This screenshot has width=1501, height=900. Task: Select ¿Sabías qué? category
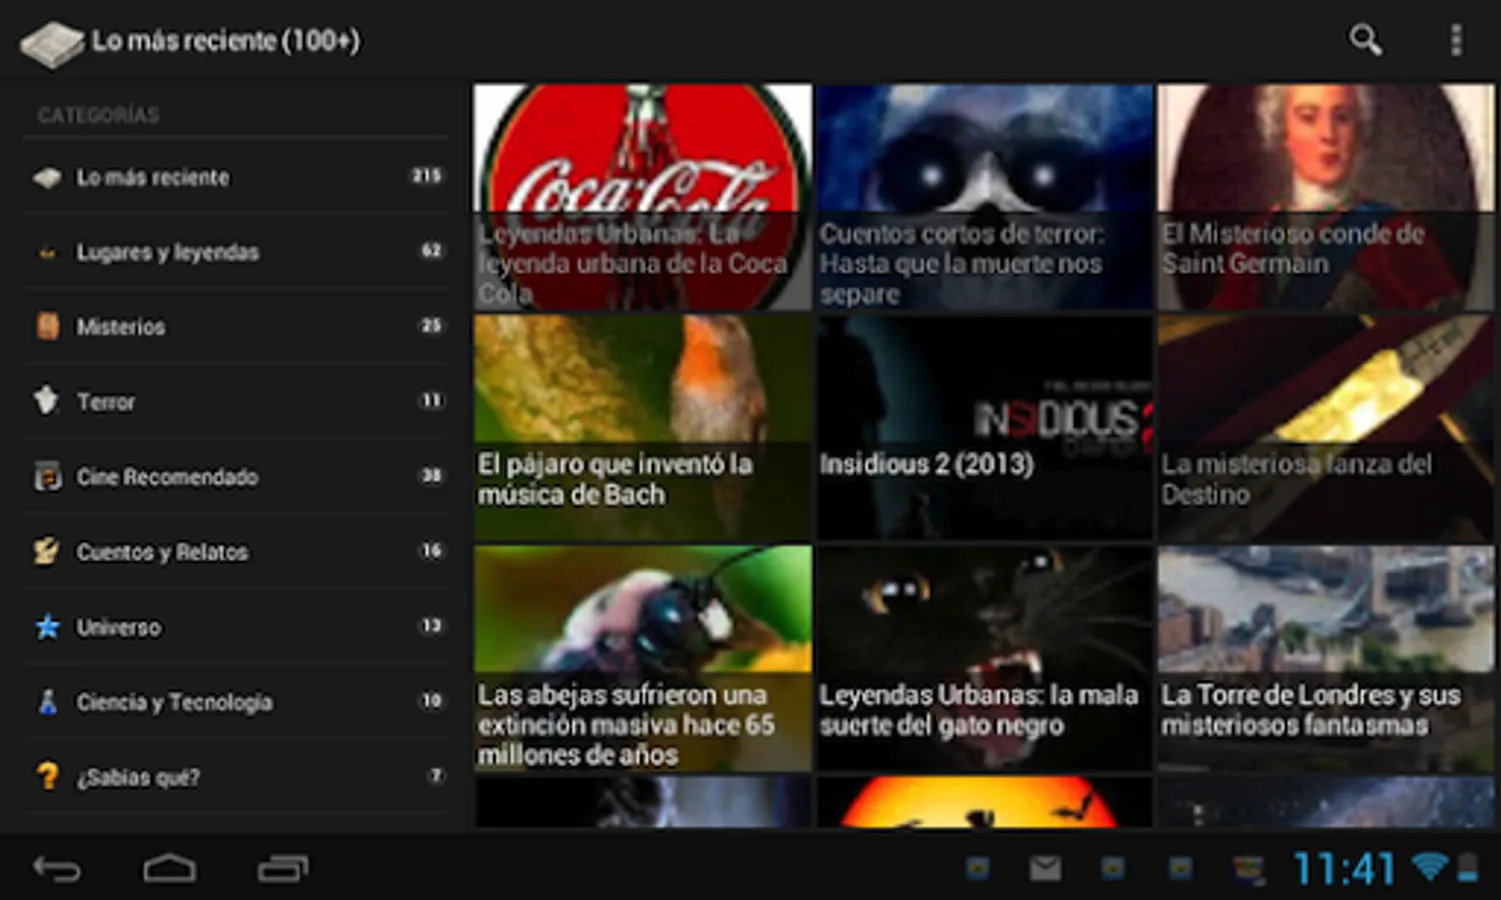[236, 776]
